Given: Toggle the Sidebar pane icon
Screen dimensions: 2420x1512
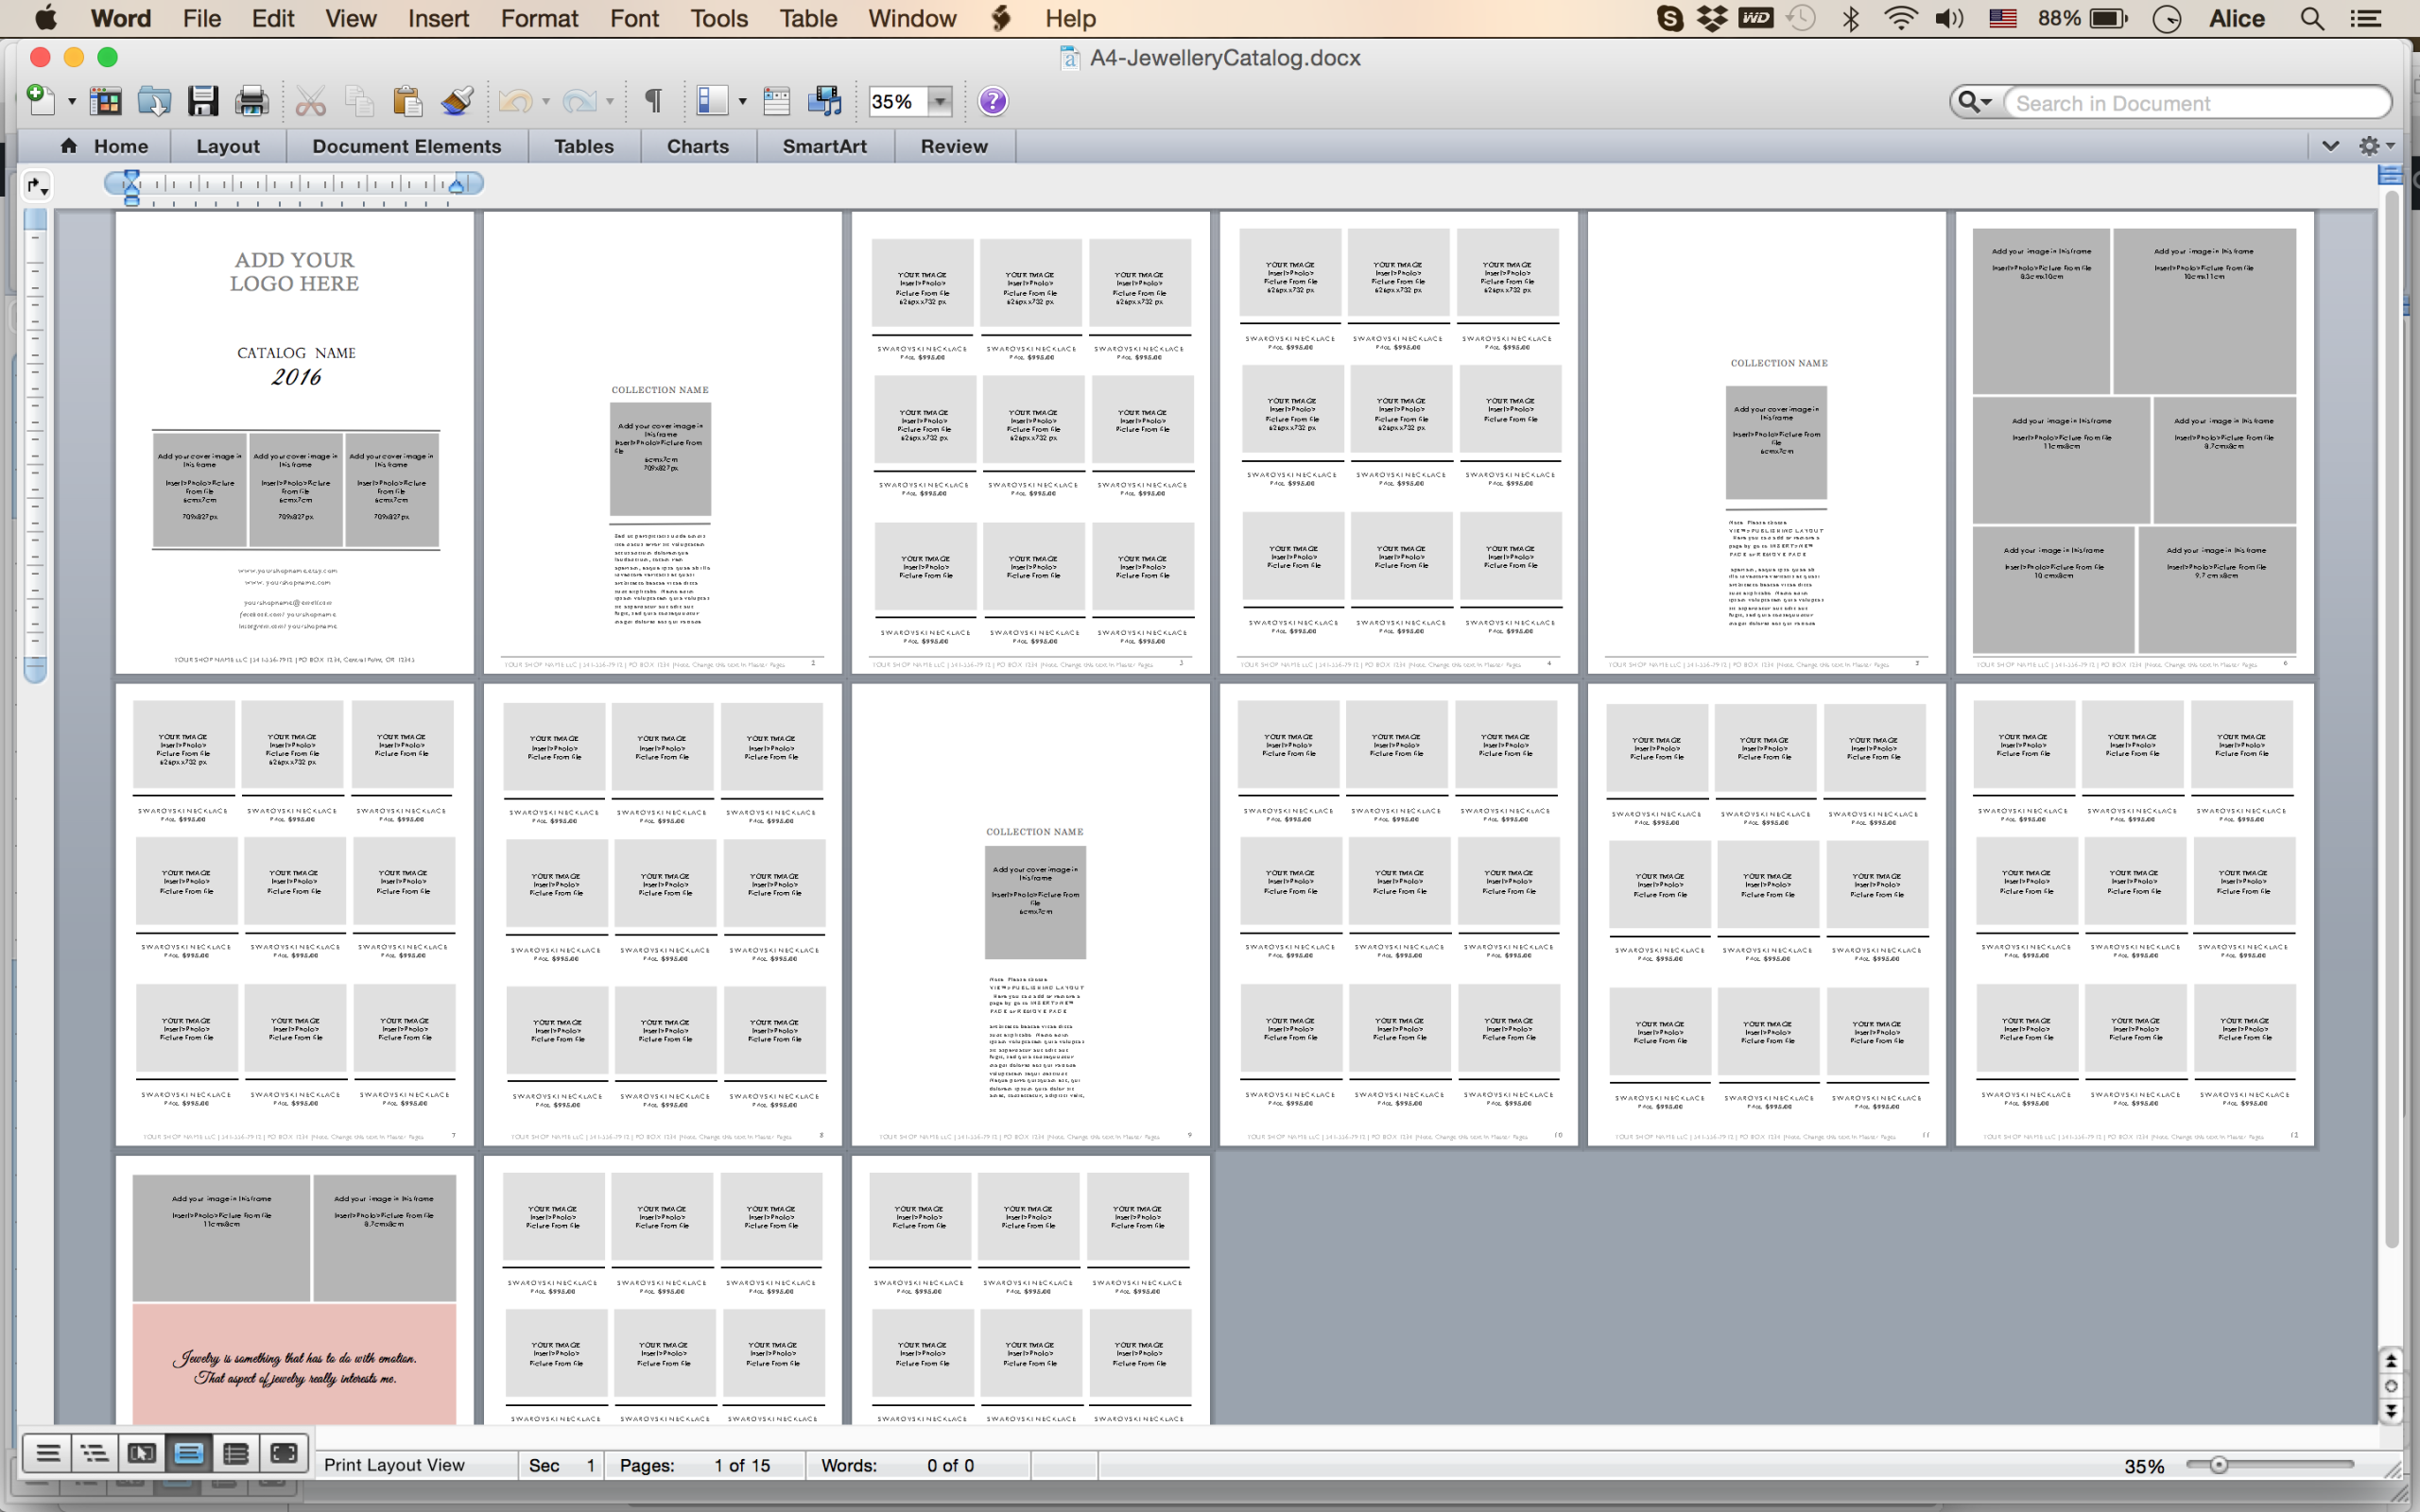Looking at the screenshot, I should point(712,101).
